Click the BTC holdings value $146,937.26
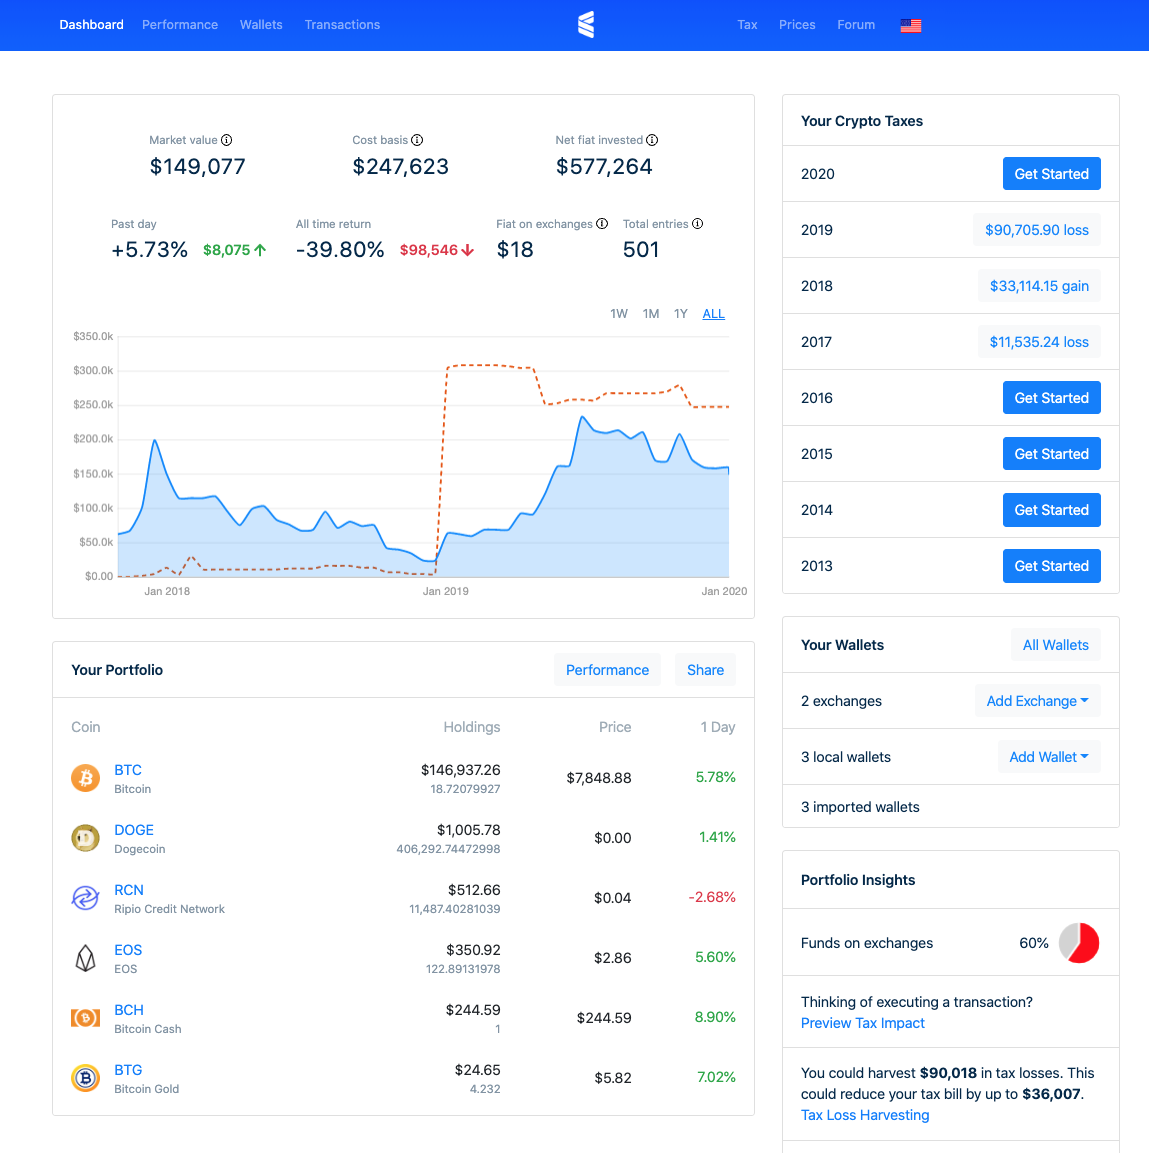The image size is (1149, 1153). (460, 770)
